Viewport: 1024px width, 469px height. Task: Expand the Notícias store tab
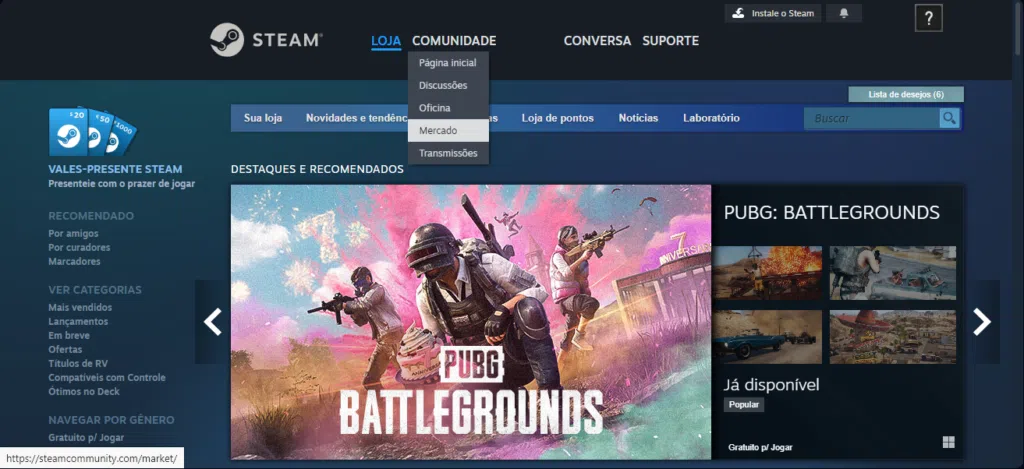coord(638,118)
